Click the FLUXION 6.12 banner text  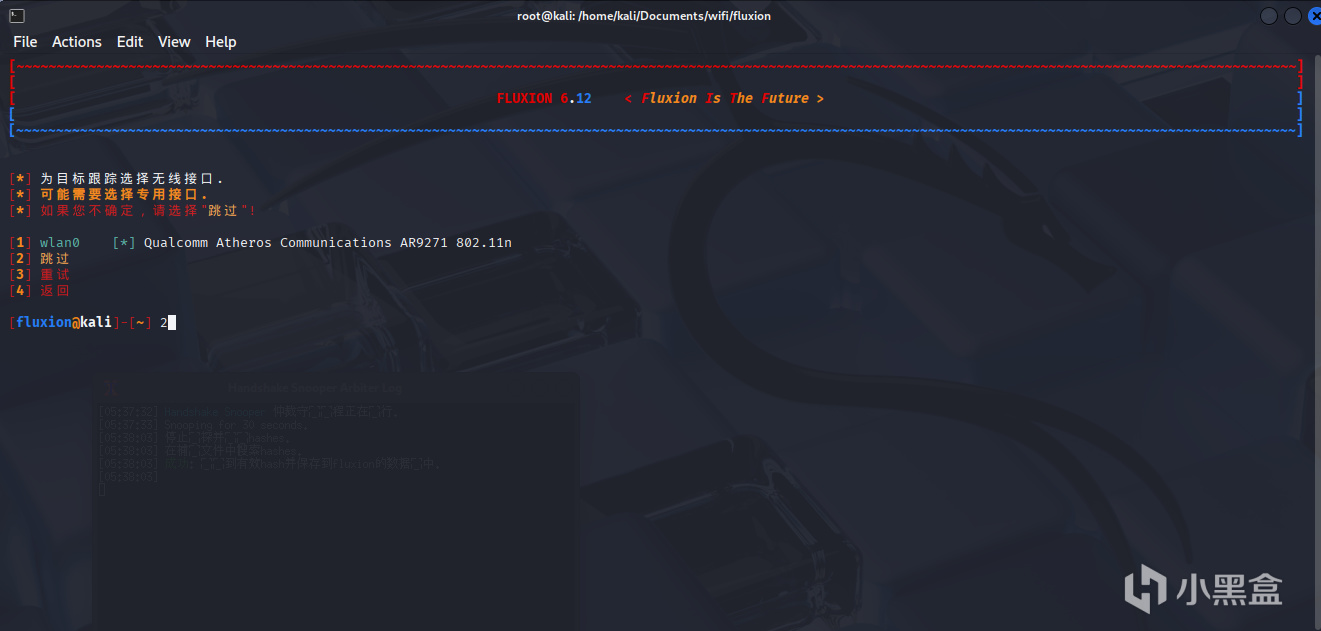(x=544, y=98)
